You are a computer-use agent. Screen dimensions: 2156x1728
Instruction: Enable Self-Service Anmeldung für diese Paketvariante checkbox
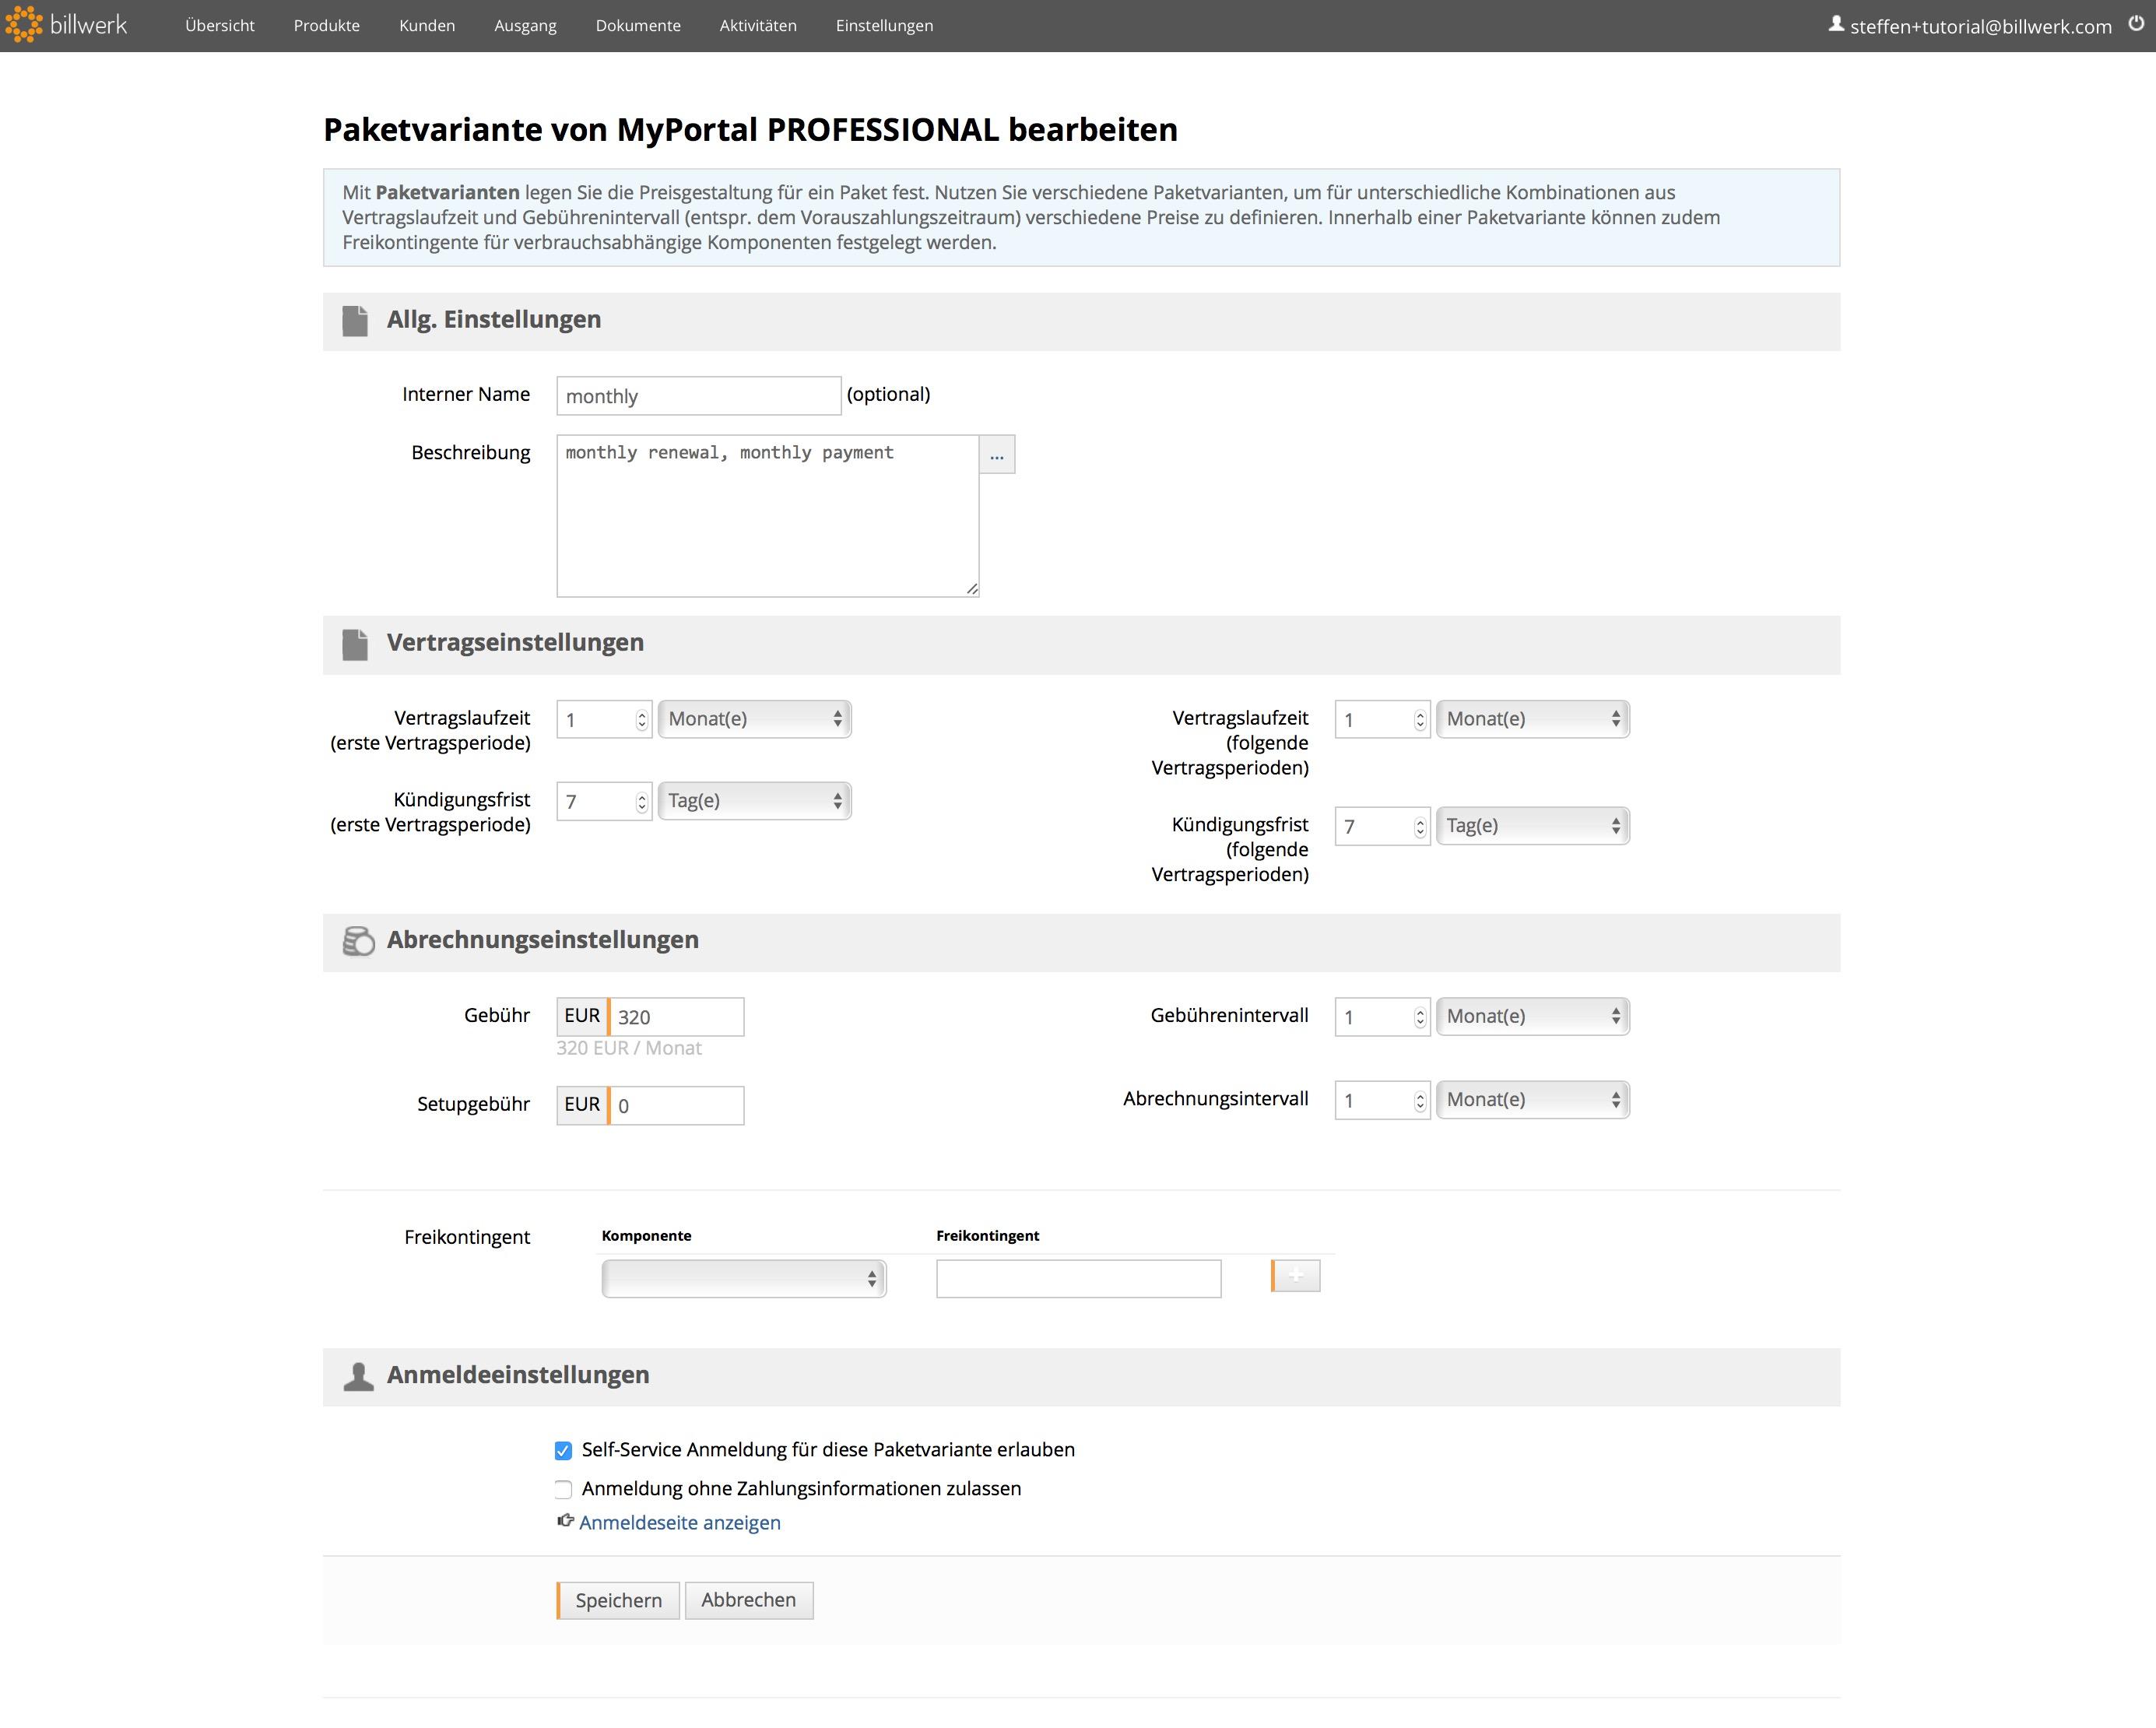pos(564,1449)
